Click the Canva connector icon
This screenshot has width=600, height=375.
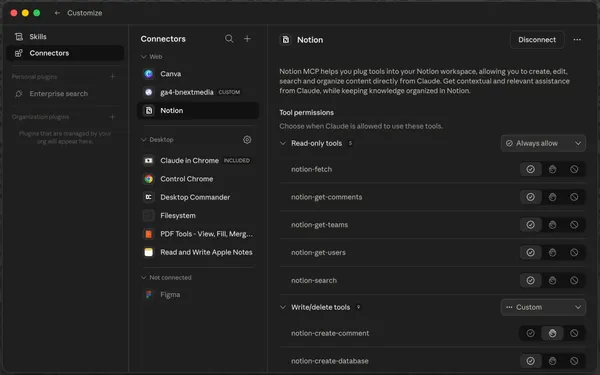tap(148, 74)
